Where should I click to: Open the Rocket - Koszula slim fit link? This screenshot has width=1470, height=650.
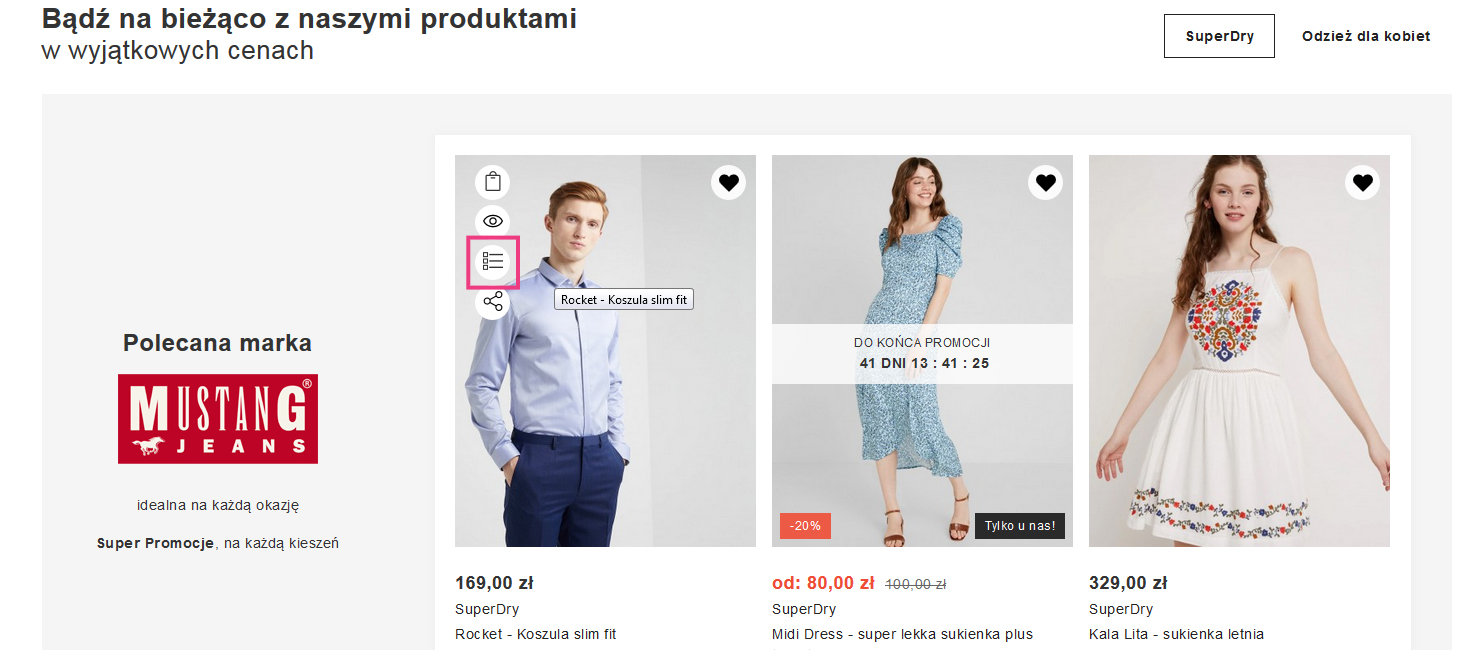tap(535, 634)
